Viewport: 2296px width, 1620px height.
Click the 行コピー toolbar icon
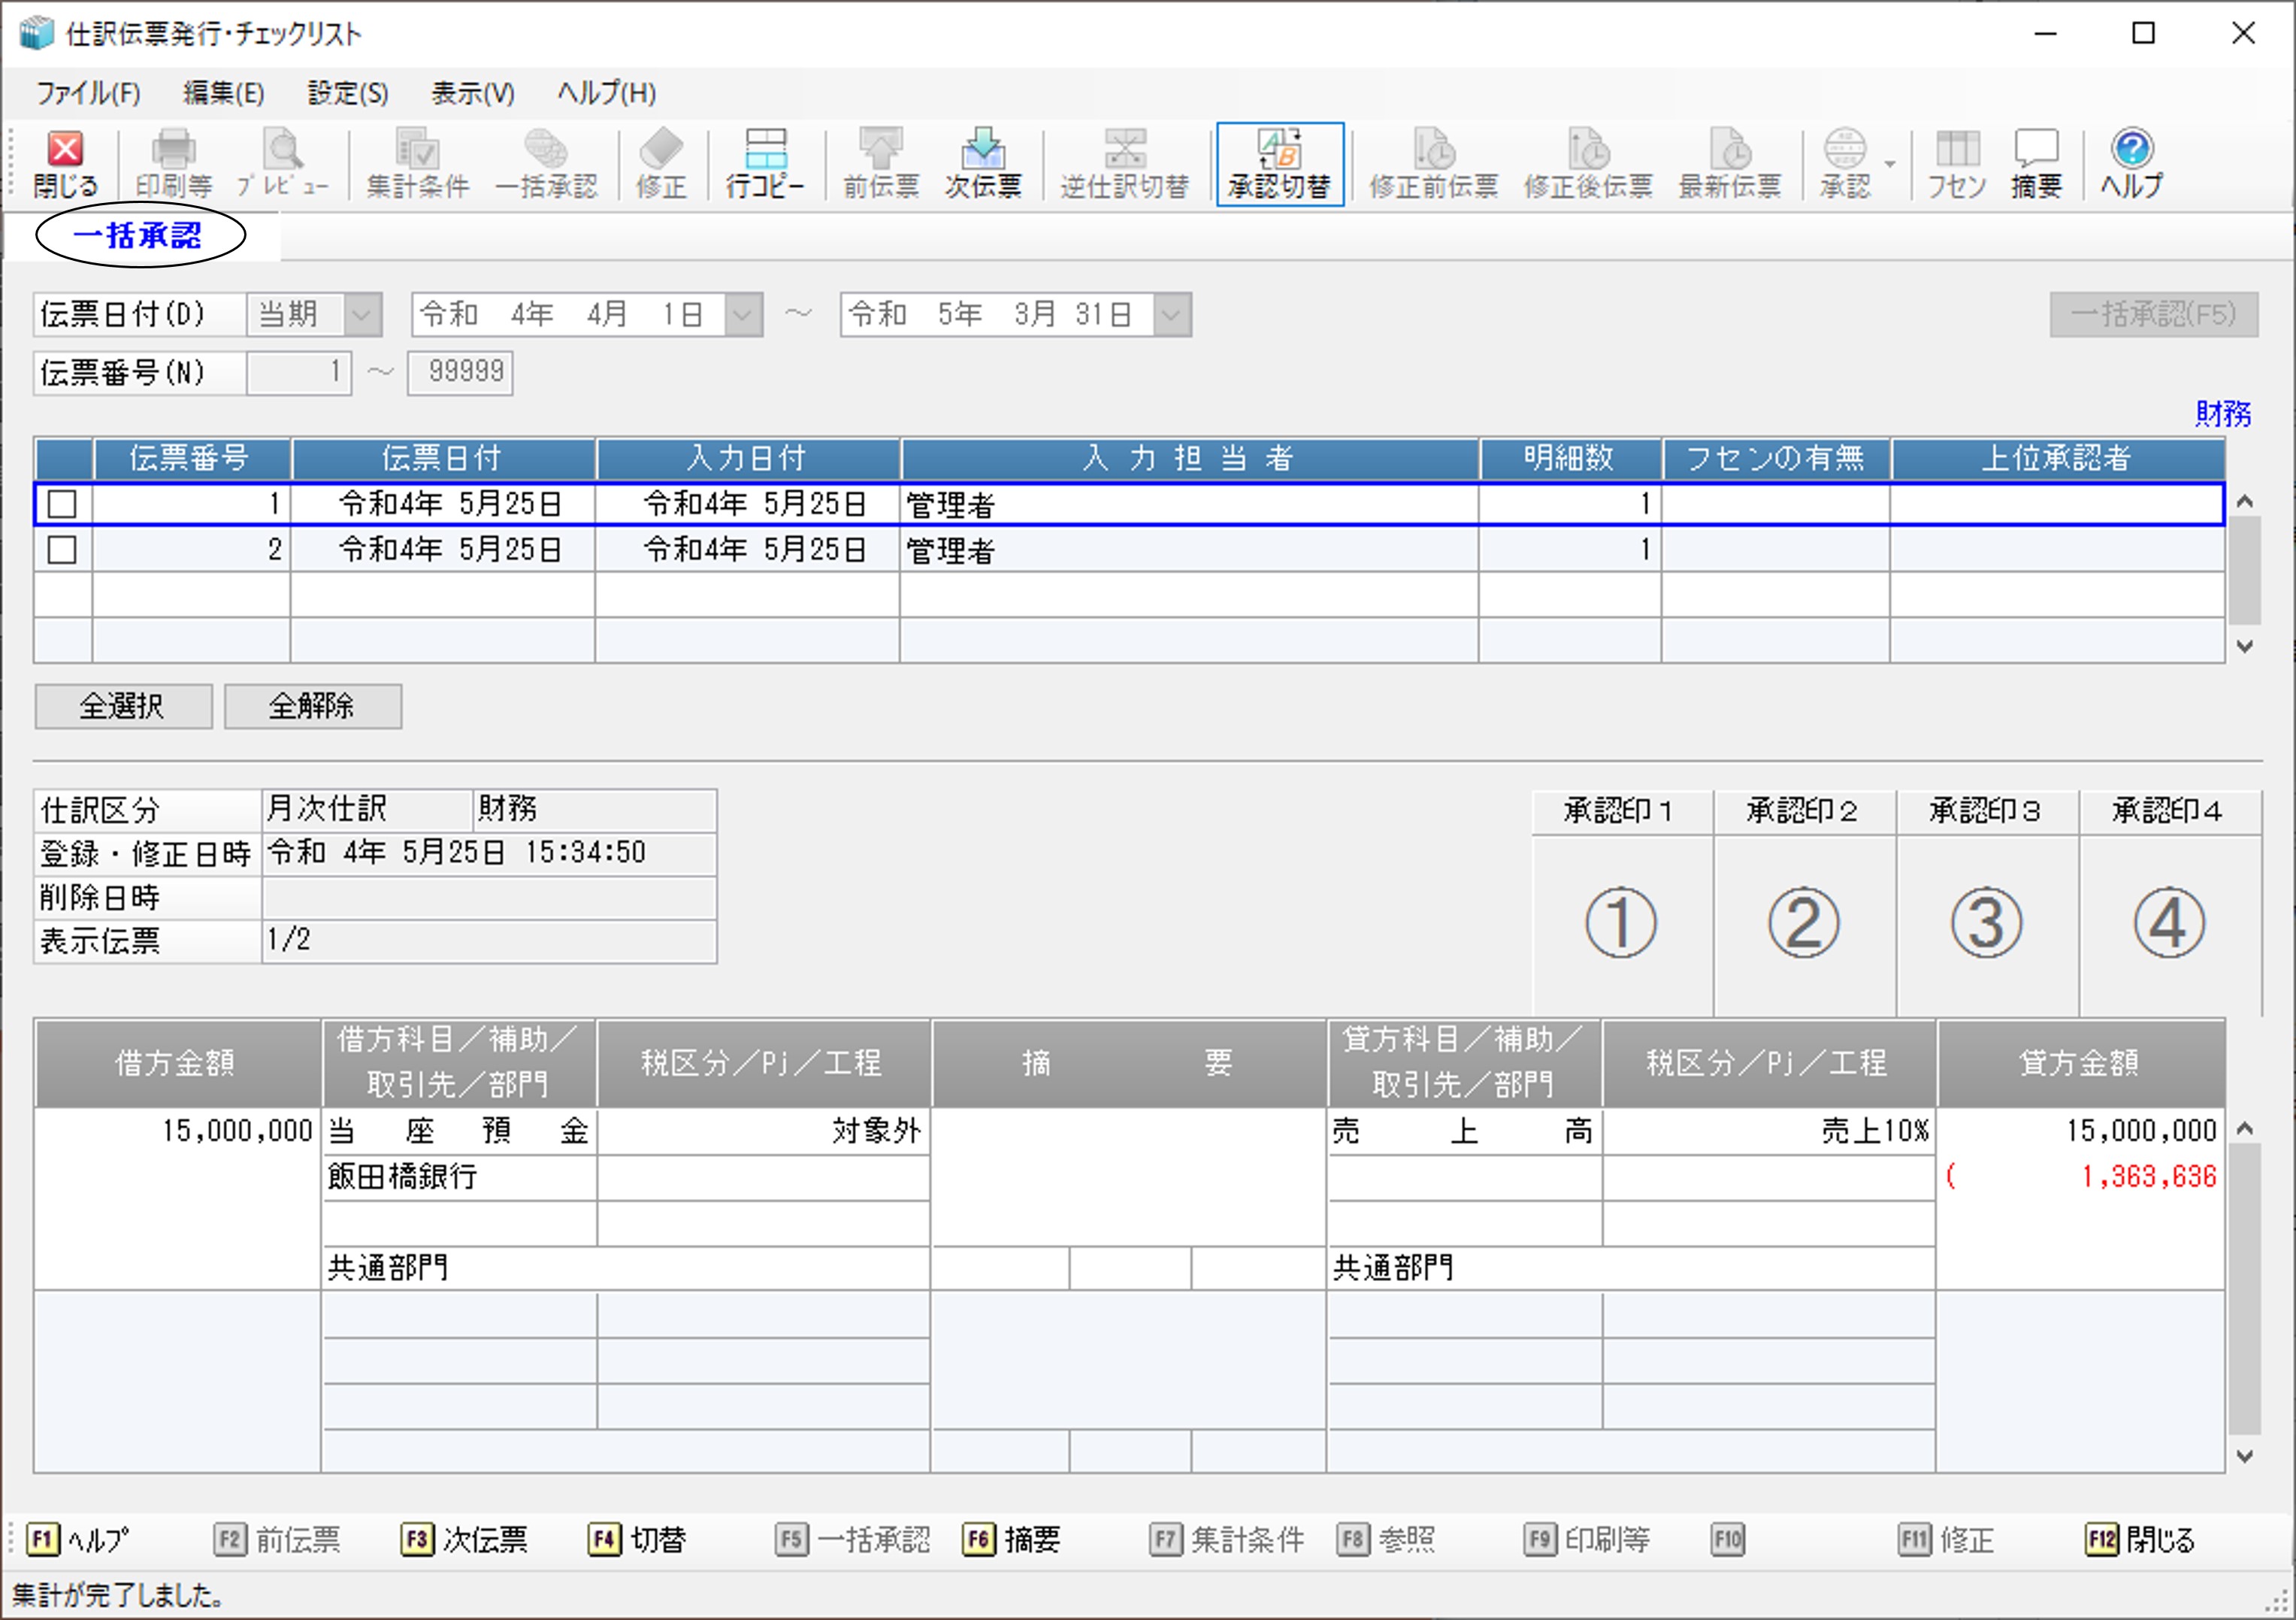[x=765, y=164]
